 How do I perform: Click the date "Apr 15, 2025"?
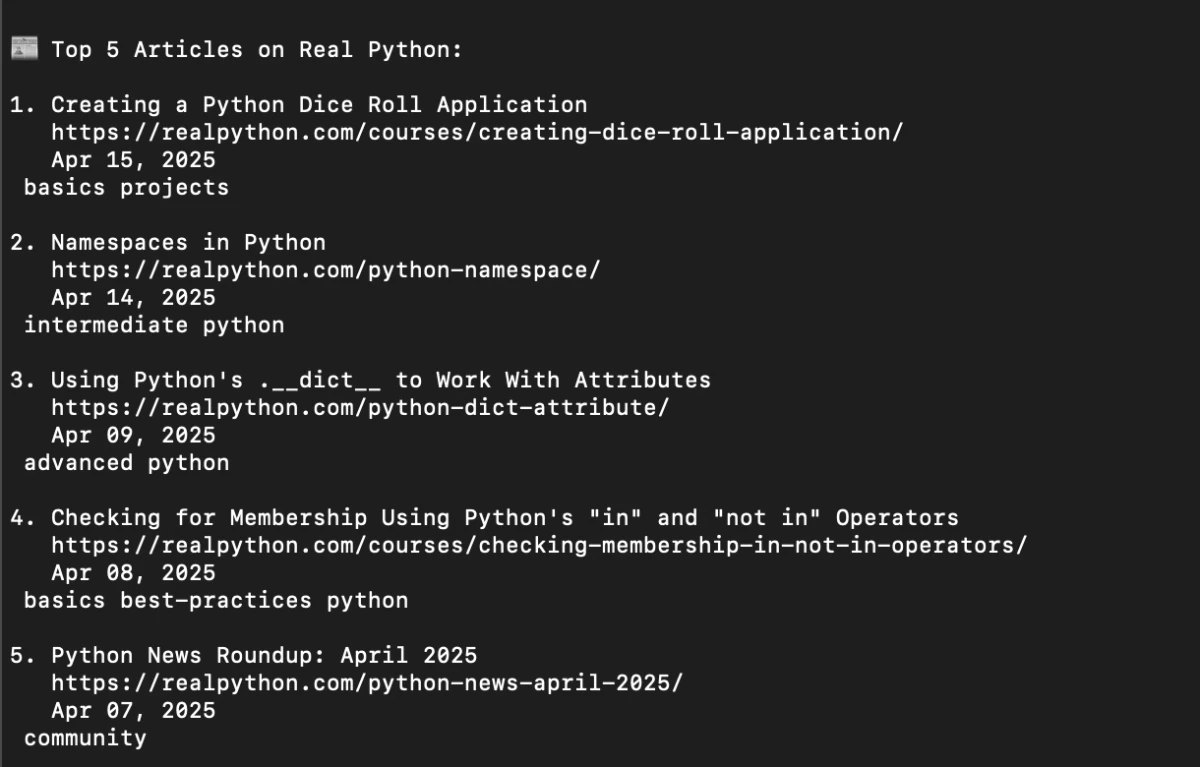(133, 160)
